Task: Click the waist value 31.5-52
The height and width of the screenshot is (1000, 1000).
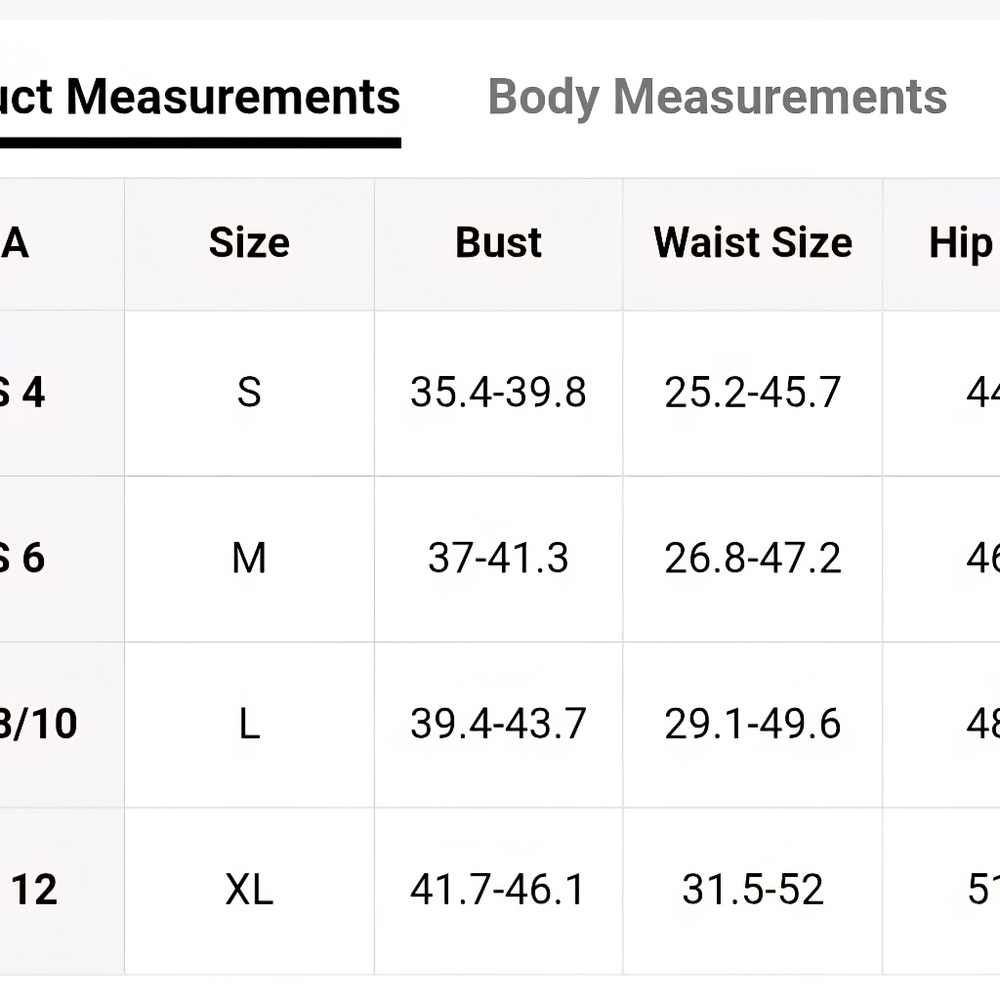Action: click(x=753, y=890)
